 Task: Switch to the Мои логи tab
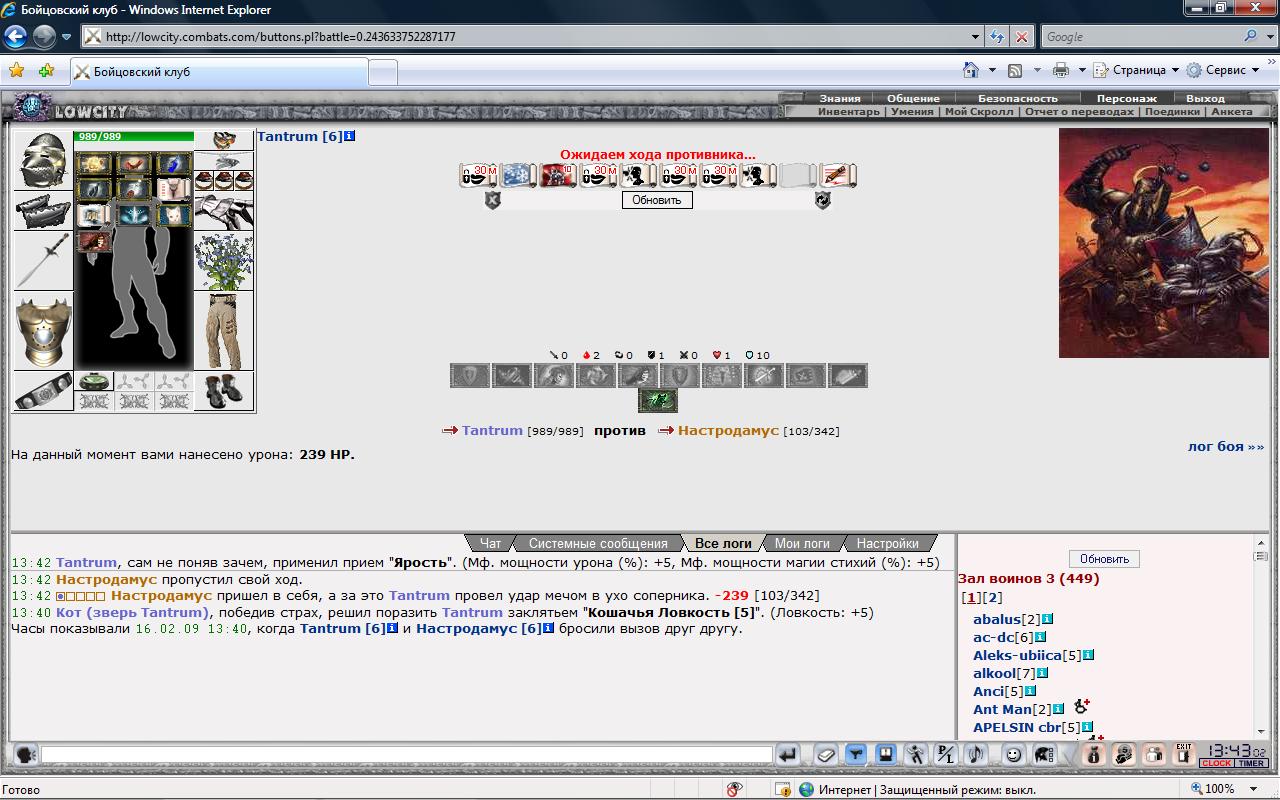point(802,543)
